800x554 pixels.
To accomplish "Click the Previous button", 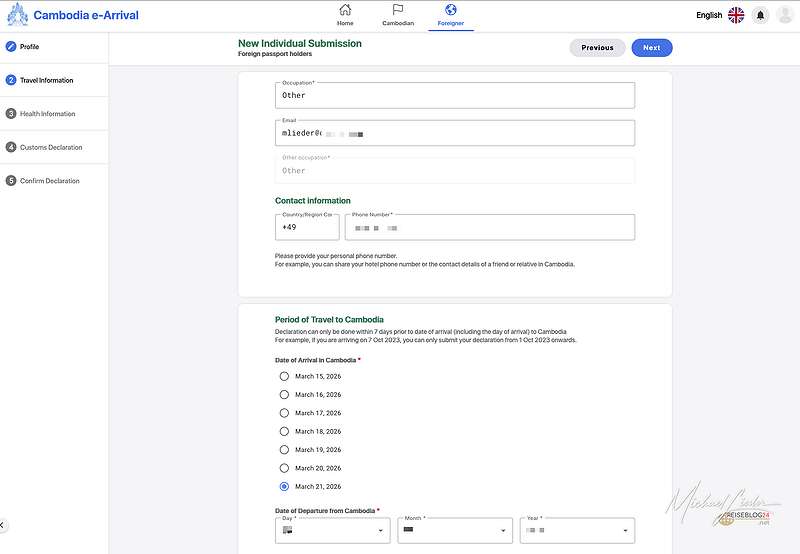I will click(597, 48).
